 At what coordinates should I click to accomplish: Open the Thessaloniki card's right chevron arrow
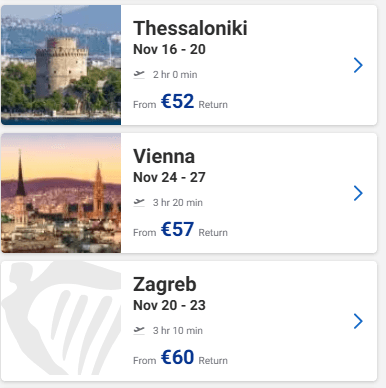click(x=358, y=65)
